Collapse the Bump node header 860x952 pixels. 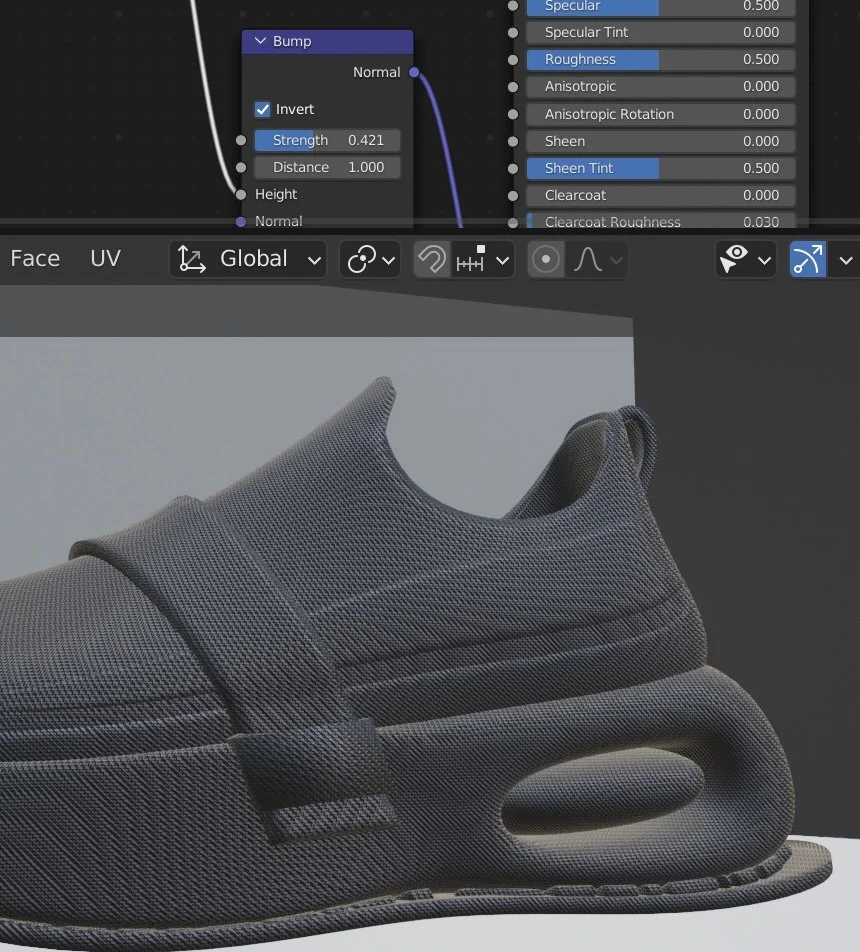(260, 41)
